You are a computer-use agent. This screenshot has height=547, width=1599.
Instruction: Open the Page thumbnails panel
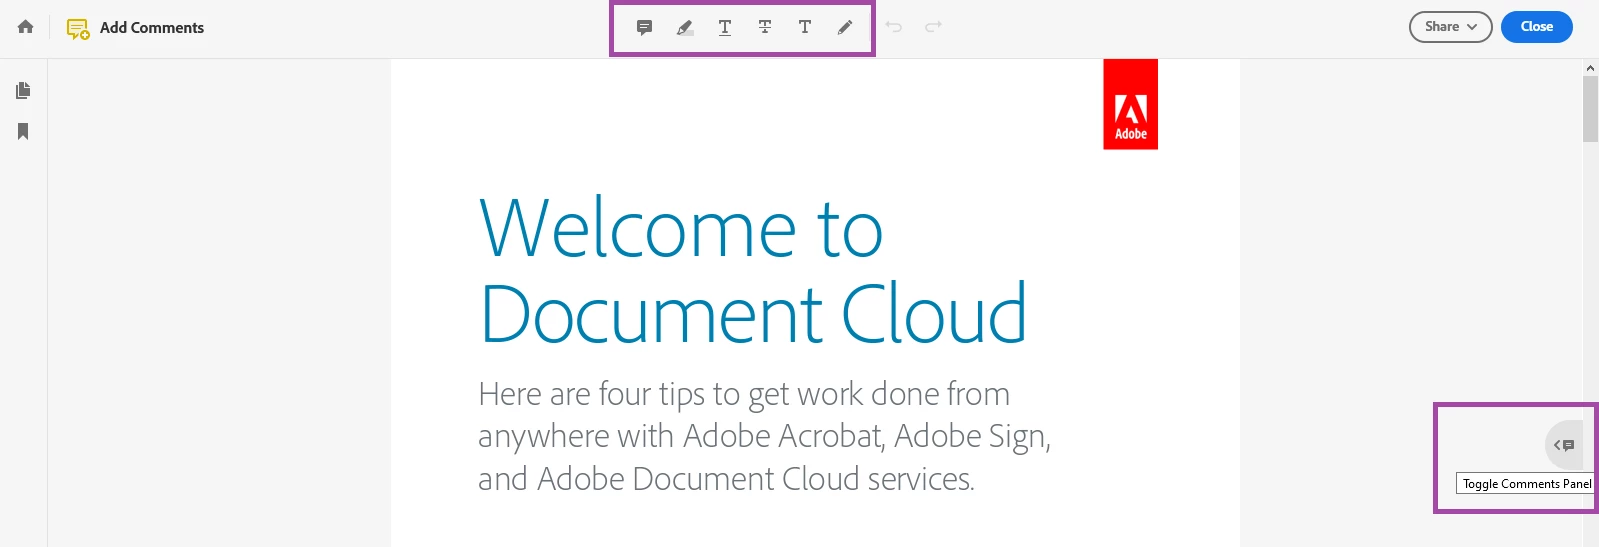point(23,91)
